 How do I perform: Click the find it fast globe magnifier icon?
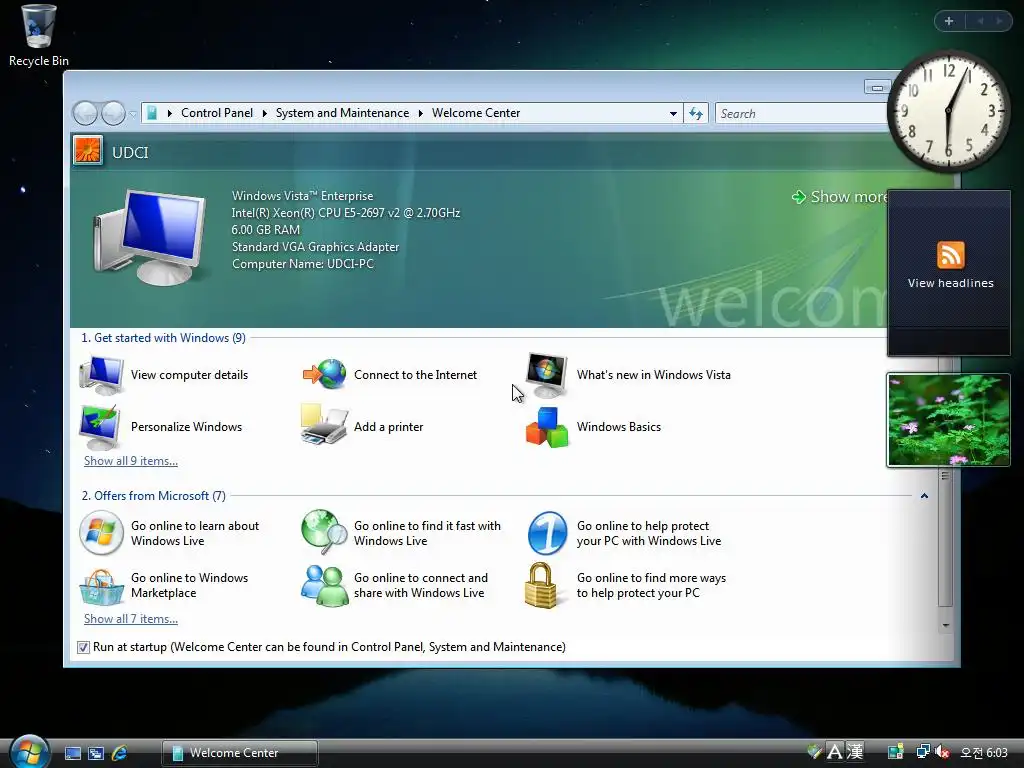tap(325, 532)
